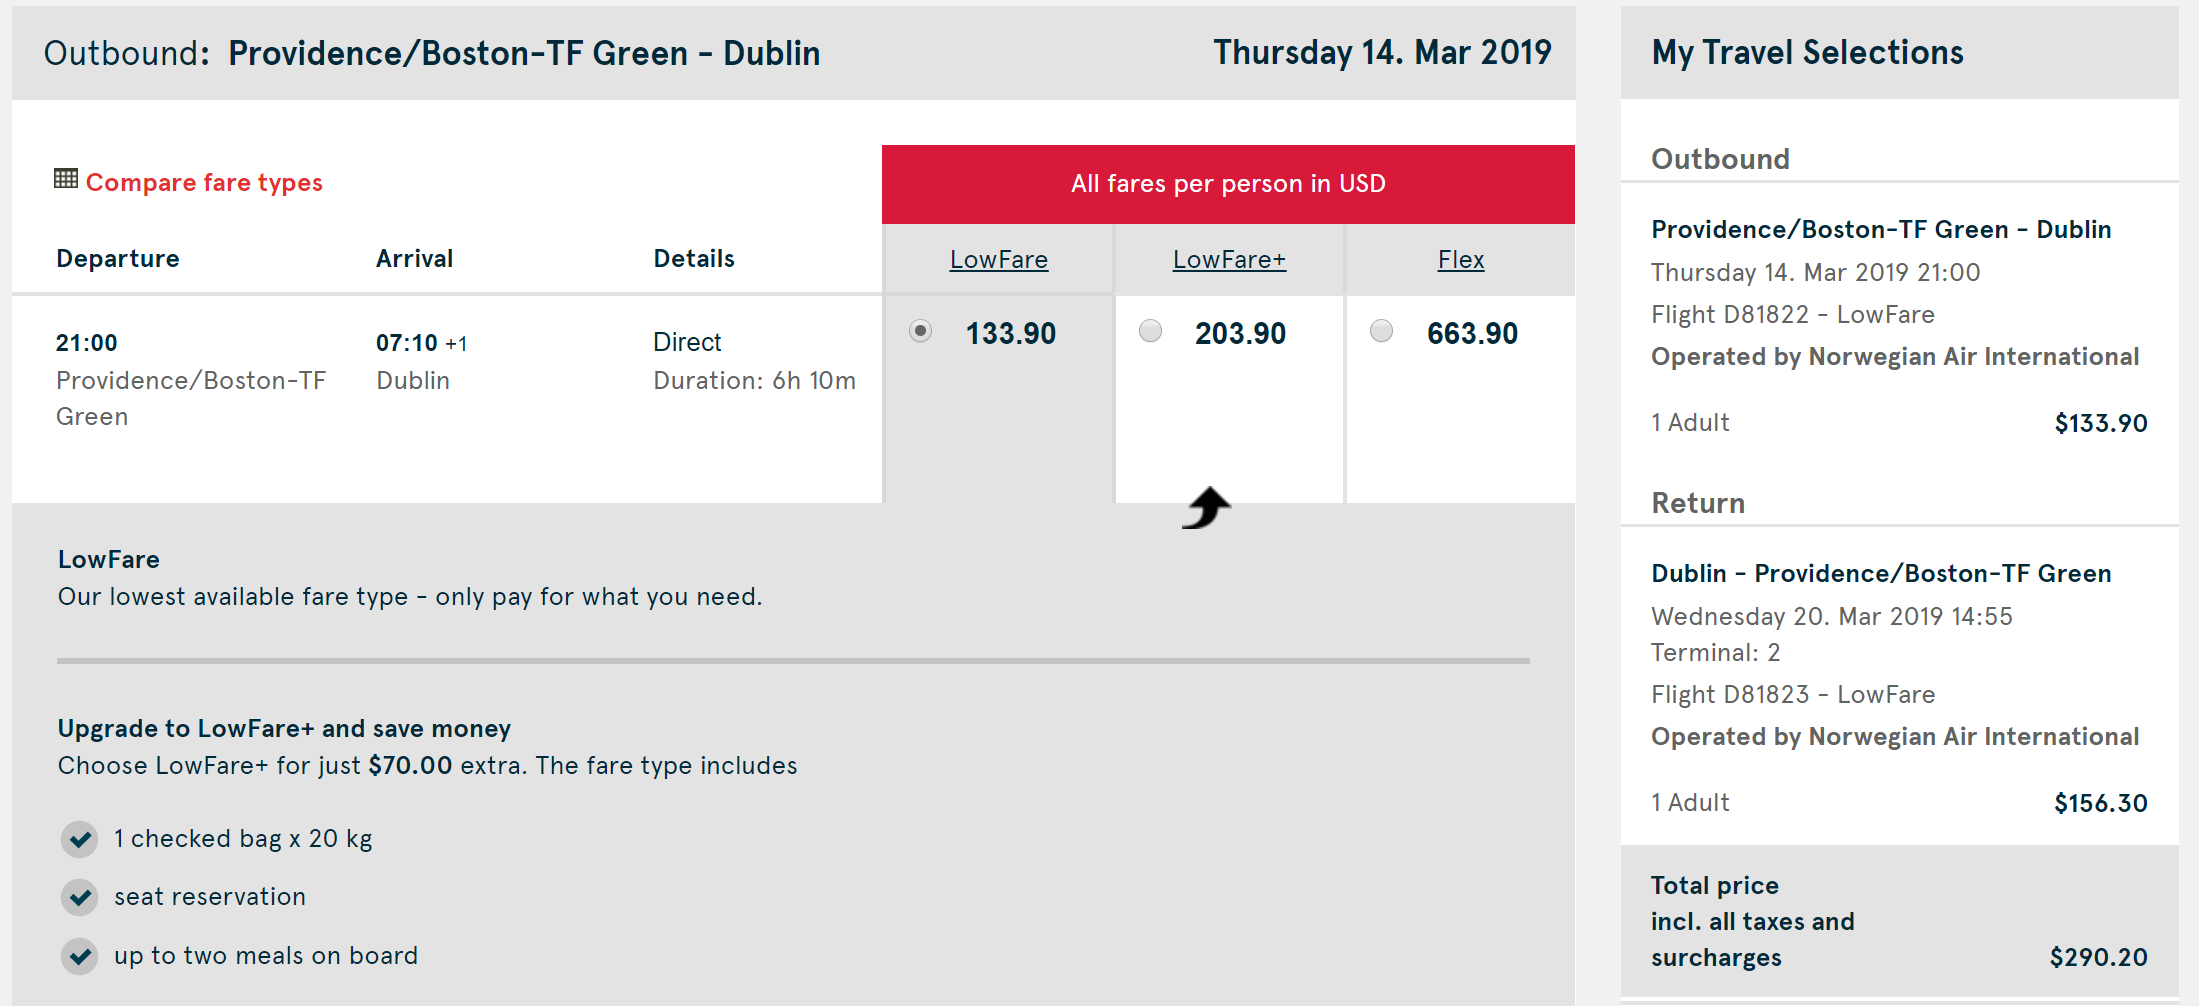Viewport: 2199px width, 1006px height.
Task: Select the LowFare 133.90 radio button
Action: (920, 331)
